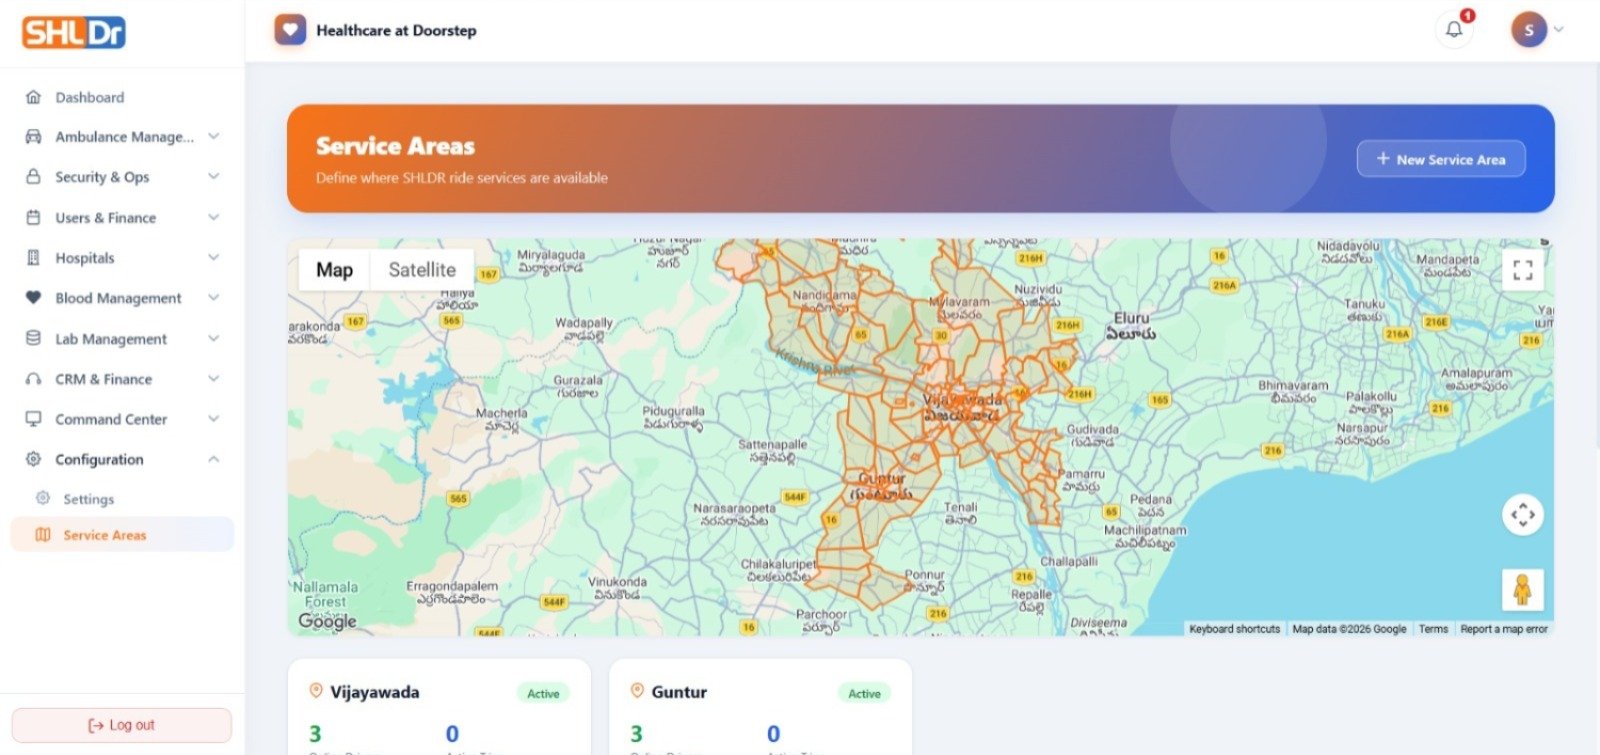Click the CRM & Finance headset icon
This screenshot has width=1600, height=755.
[33, 379]
